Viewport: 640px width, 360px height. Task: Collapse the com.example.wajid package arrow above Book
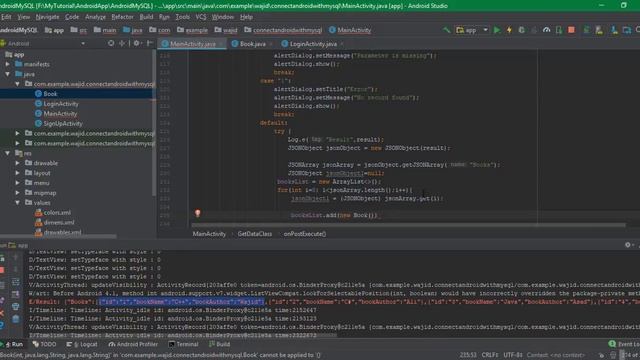tap(18, 84)
